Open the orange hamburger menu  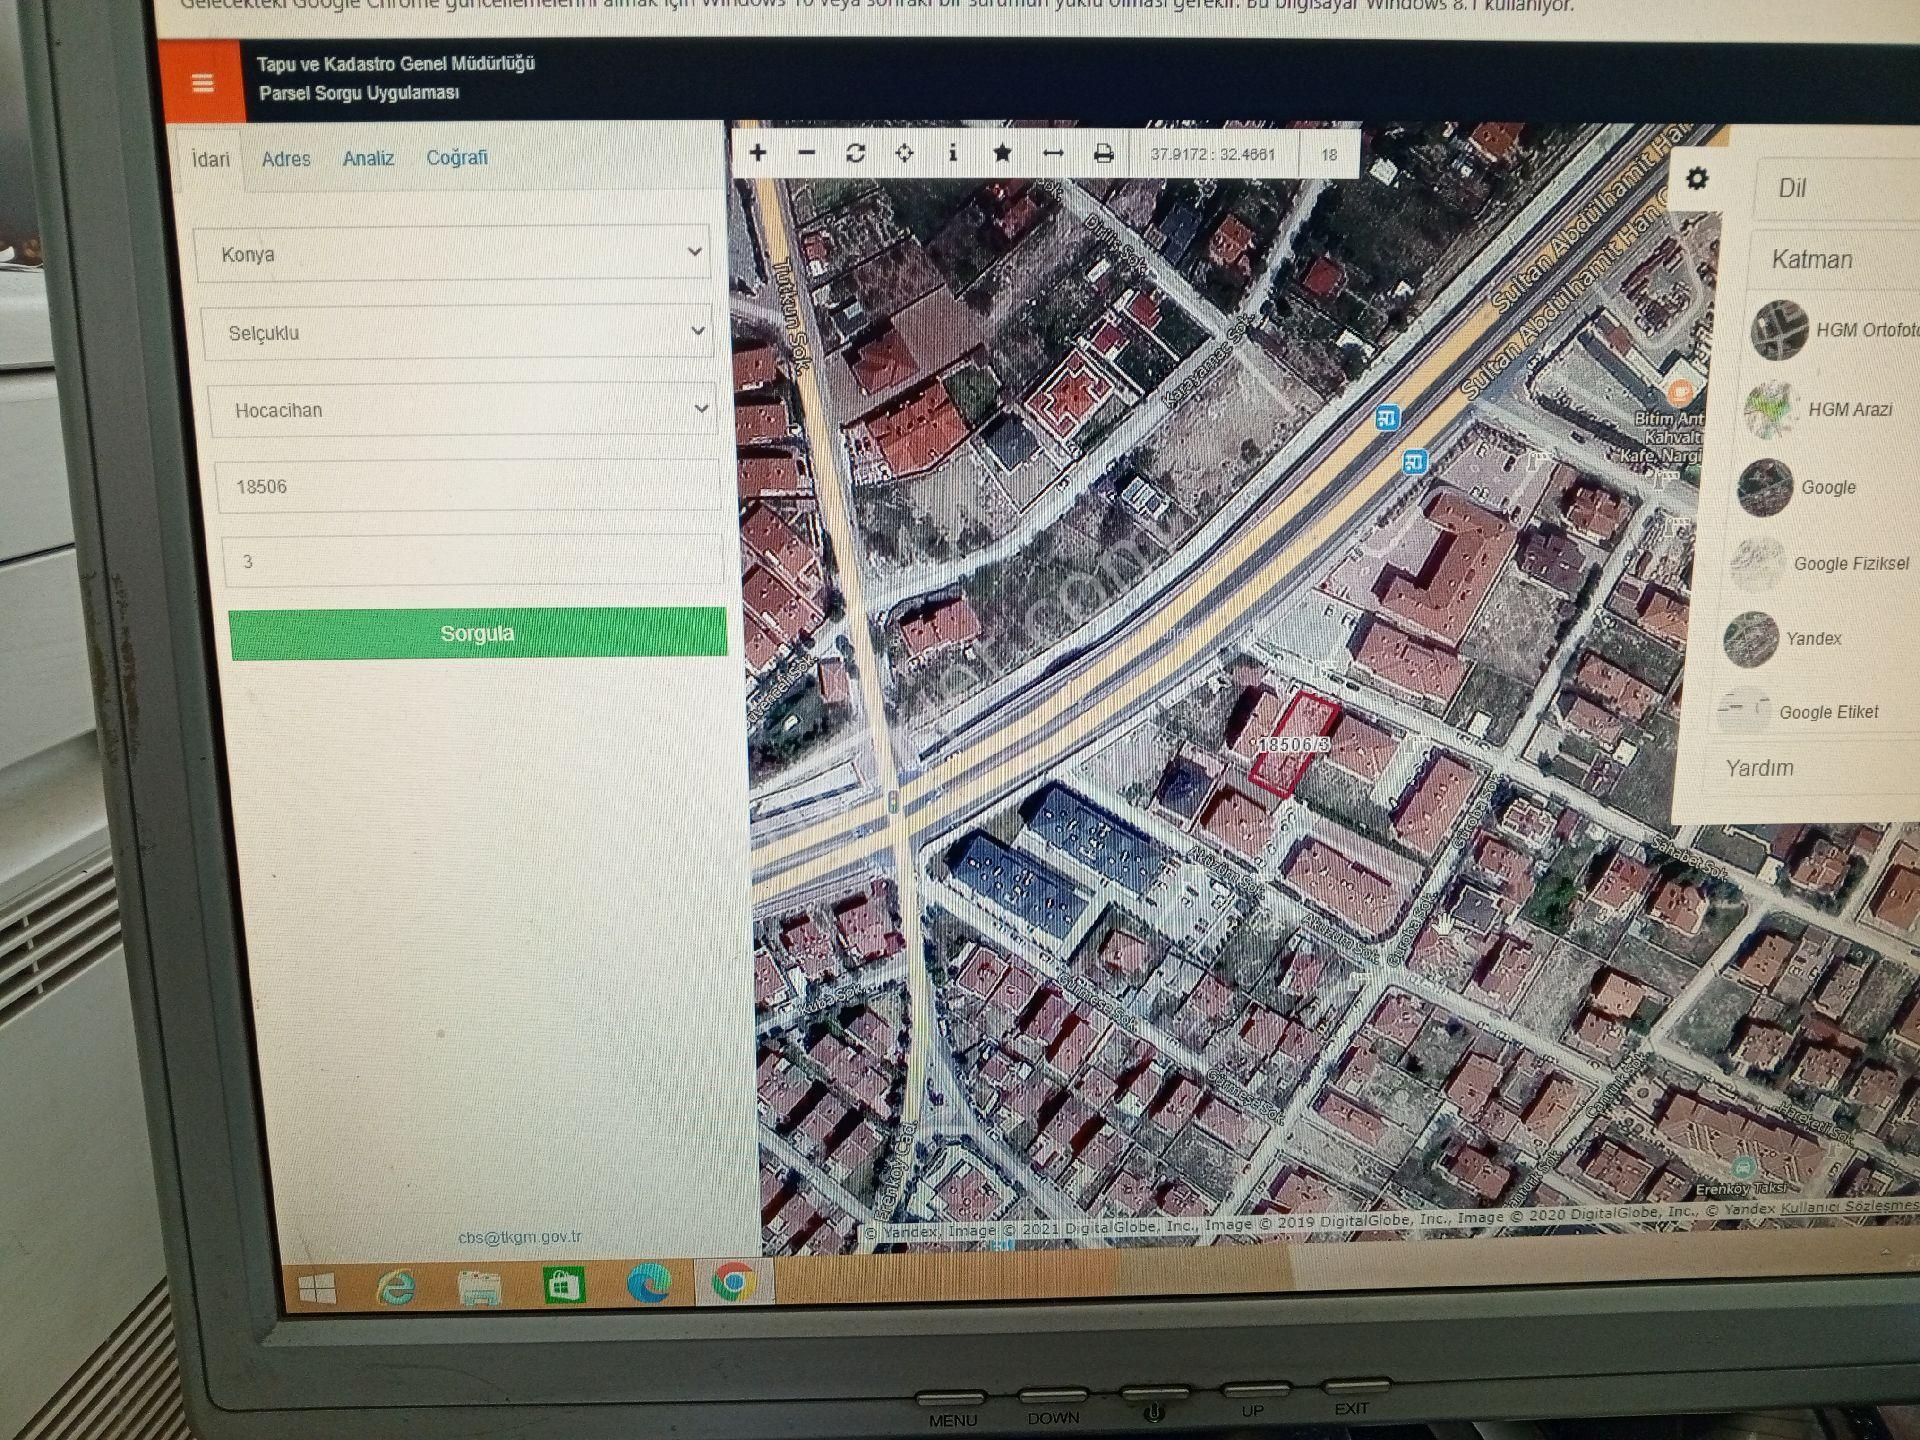click(202, 82)
